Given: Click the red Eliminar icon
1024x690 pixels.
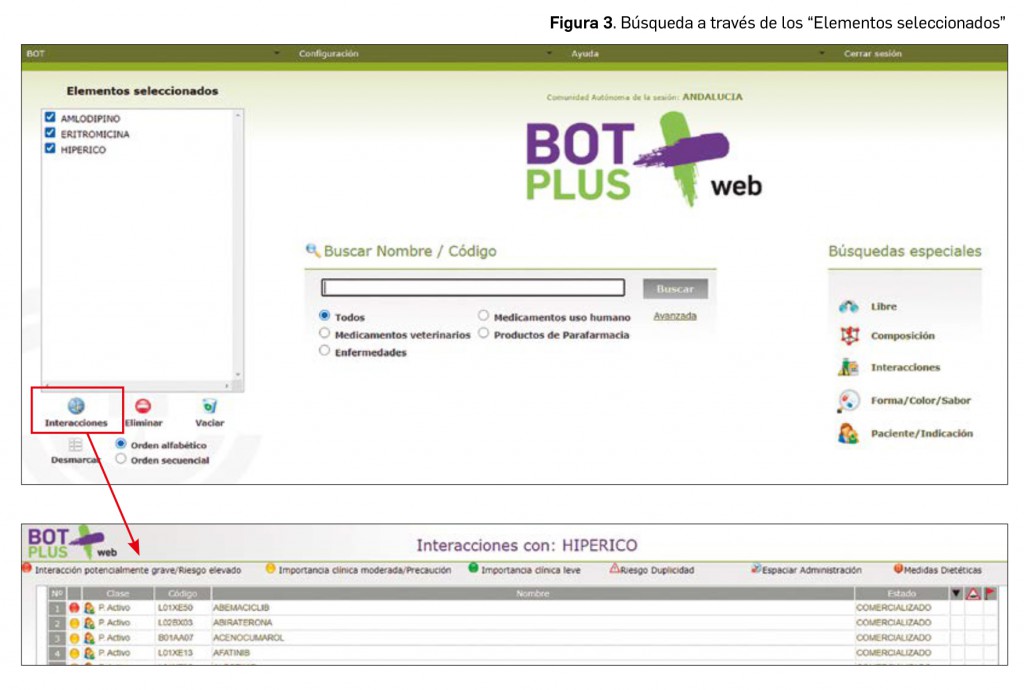Looking at the screenshot, I should coord(143,405).
